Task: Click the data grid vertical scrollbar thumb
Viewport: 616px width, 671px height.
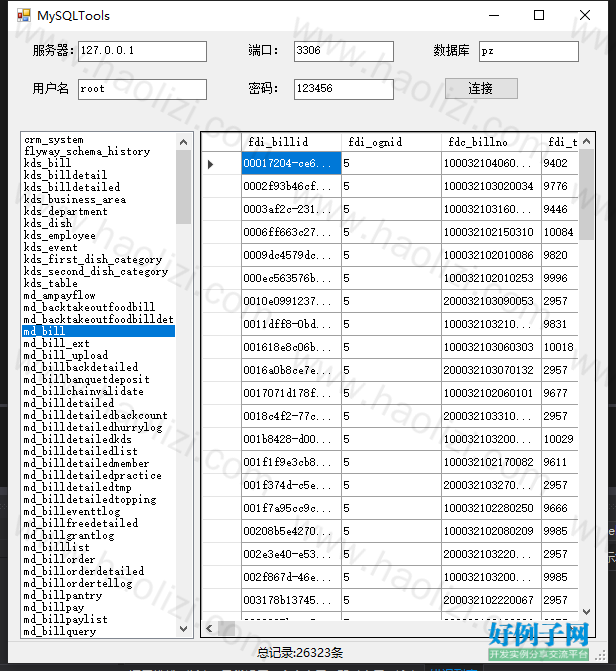Action: [586, 195]
